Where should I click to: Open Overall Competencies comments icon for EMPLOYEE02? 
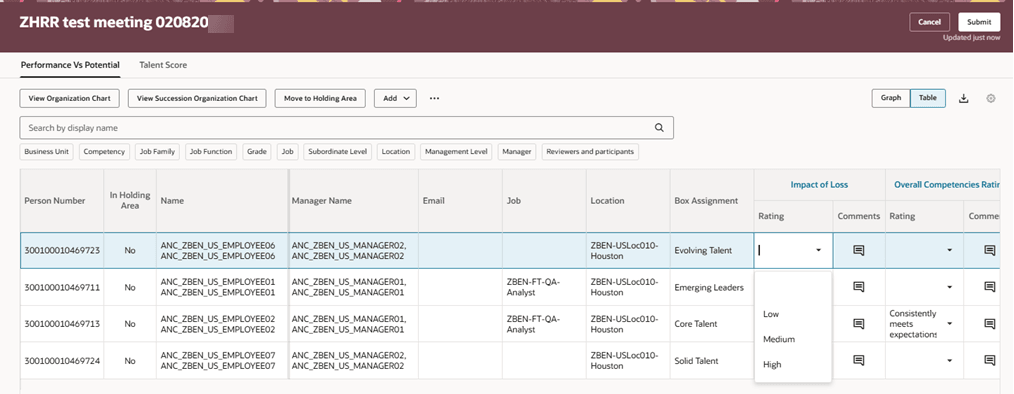click(989, 323)
